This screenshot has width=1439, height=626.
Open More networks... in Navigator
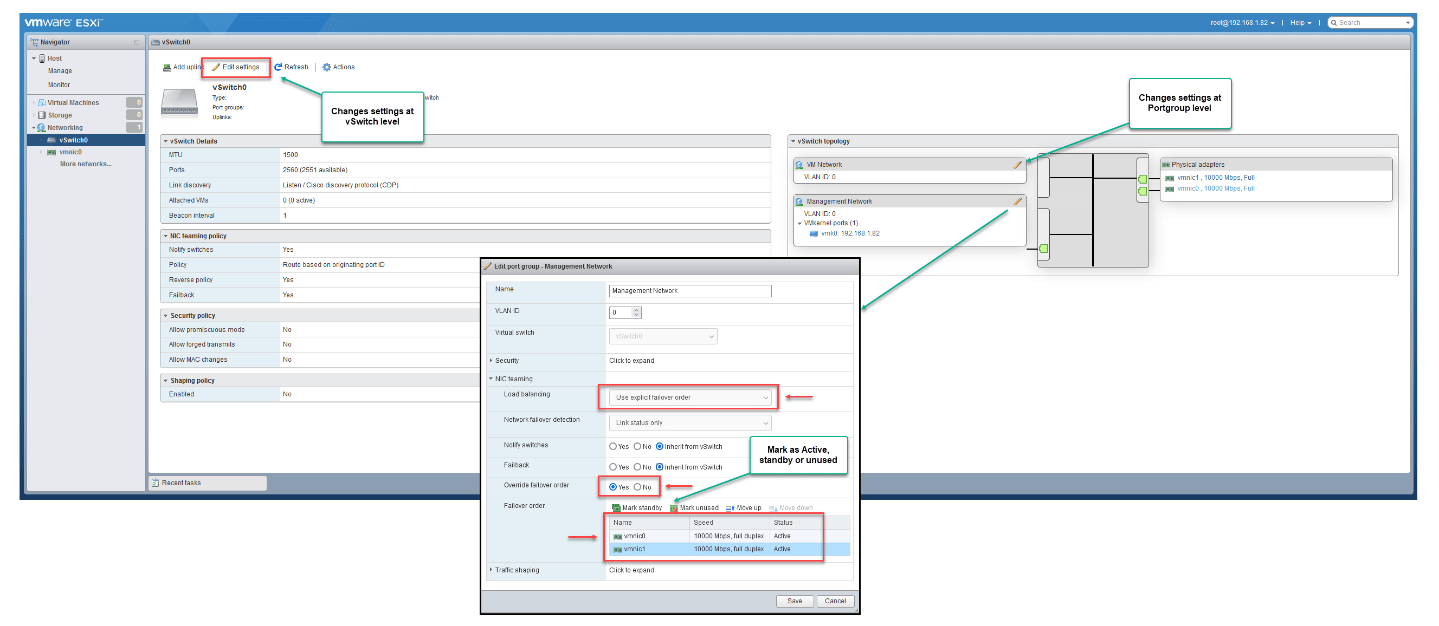(x=86, y=164)
